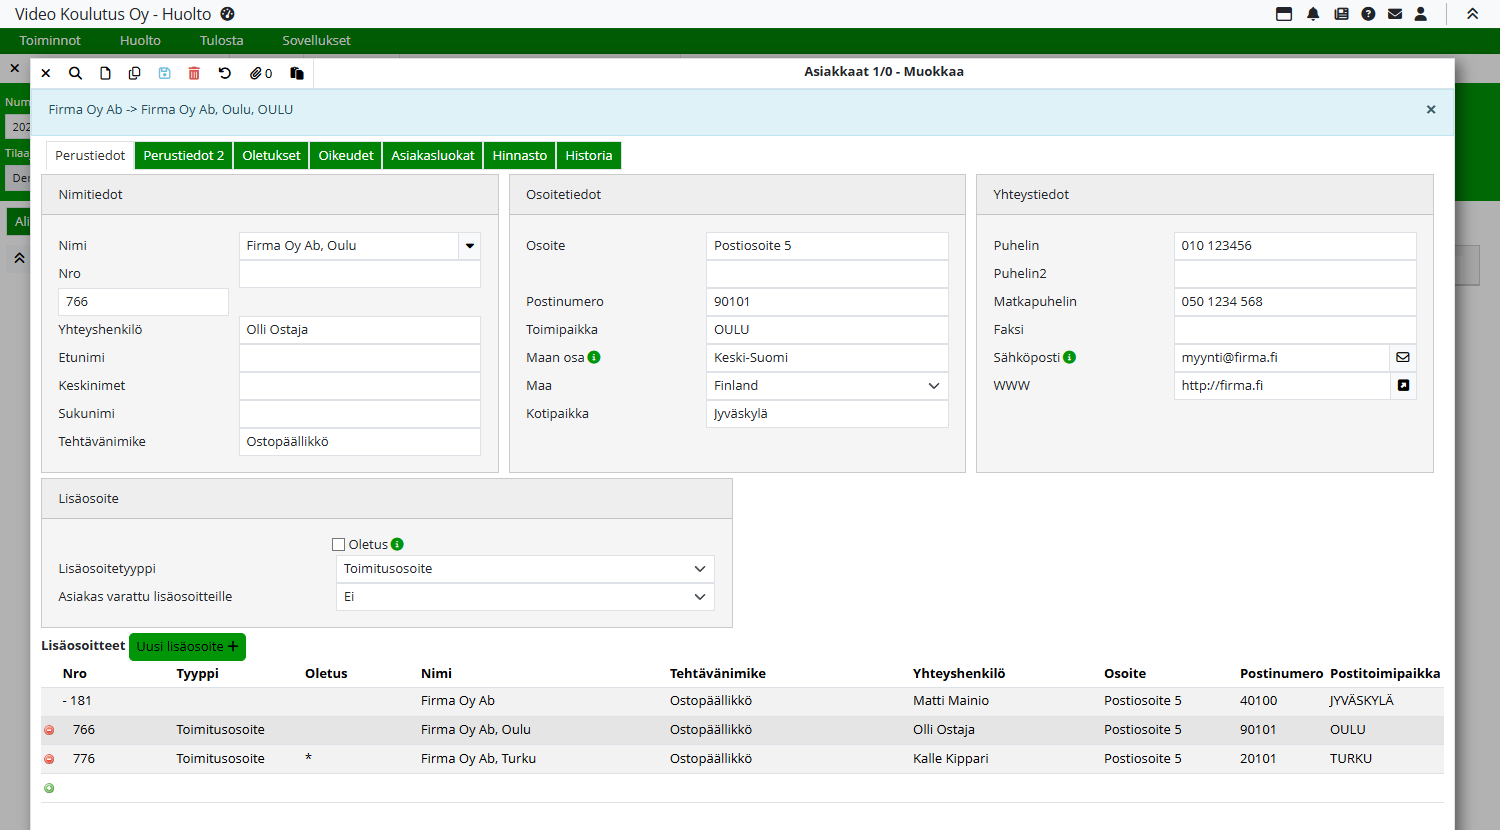Click the Uusi lisäosoite button

(x=187, y=646)
